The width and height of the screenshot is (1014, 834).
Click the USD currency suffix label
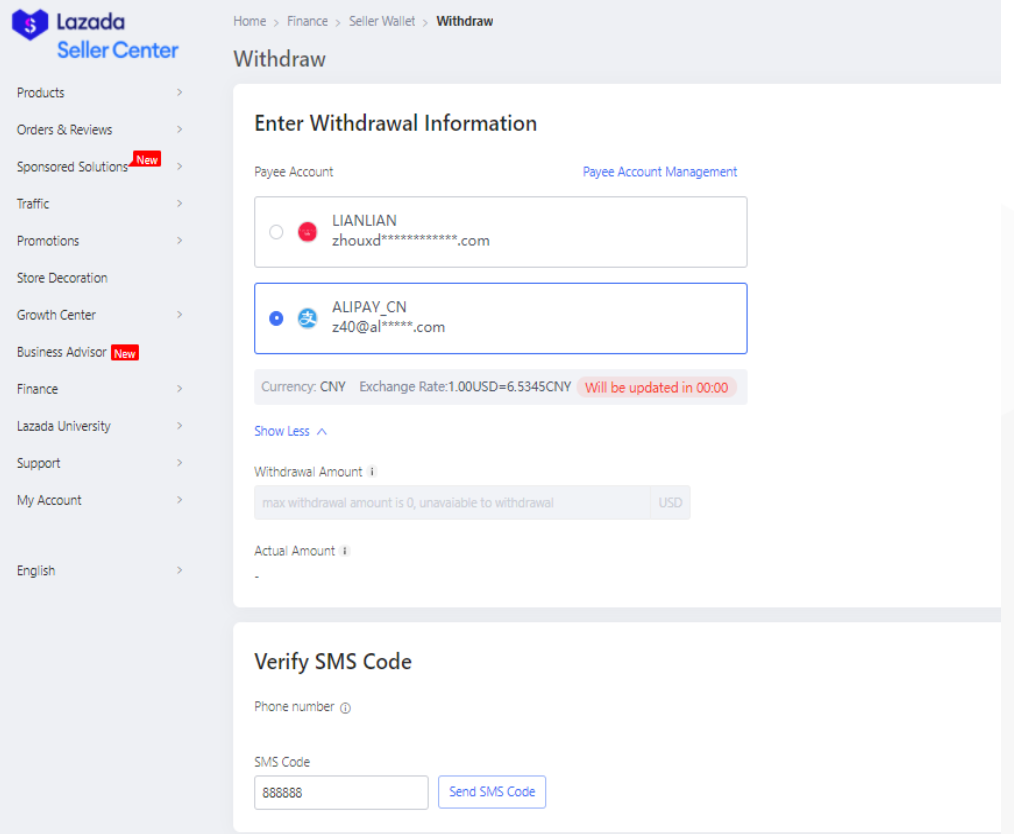[x=671, y=502]
